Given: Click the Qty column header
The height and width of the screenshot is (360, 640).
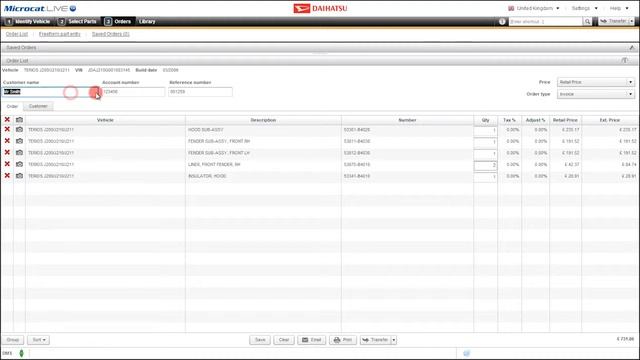Looking at the screenshot, I should tap(485, 120).
